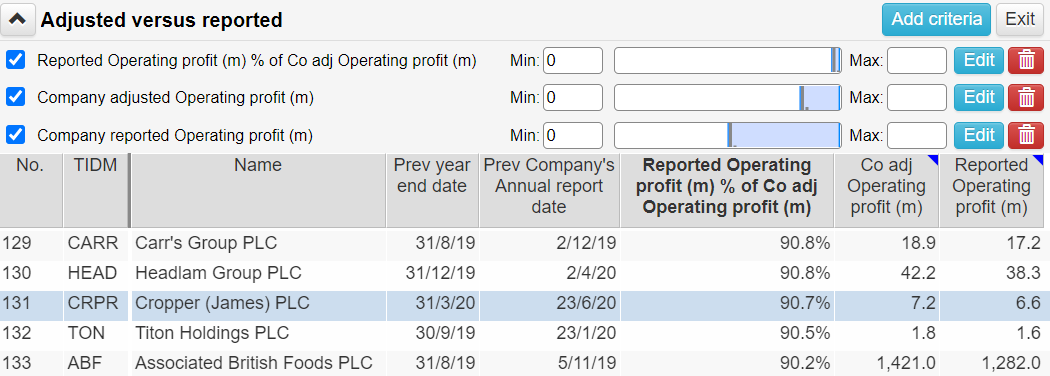Click the Min field for the Reported Operating profit % criterion
Image resolution: width=1050 pixels, height=376 pixels.
click(573, 60)
